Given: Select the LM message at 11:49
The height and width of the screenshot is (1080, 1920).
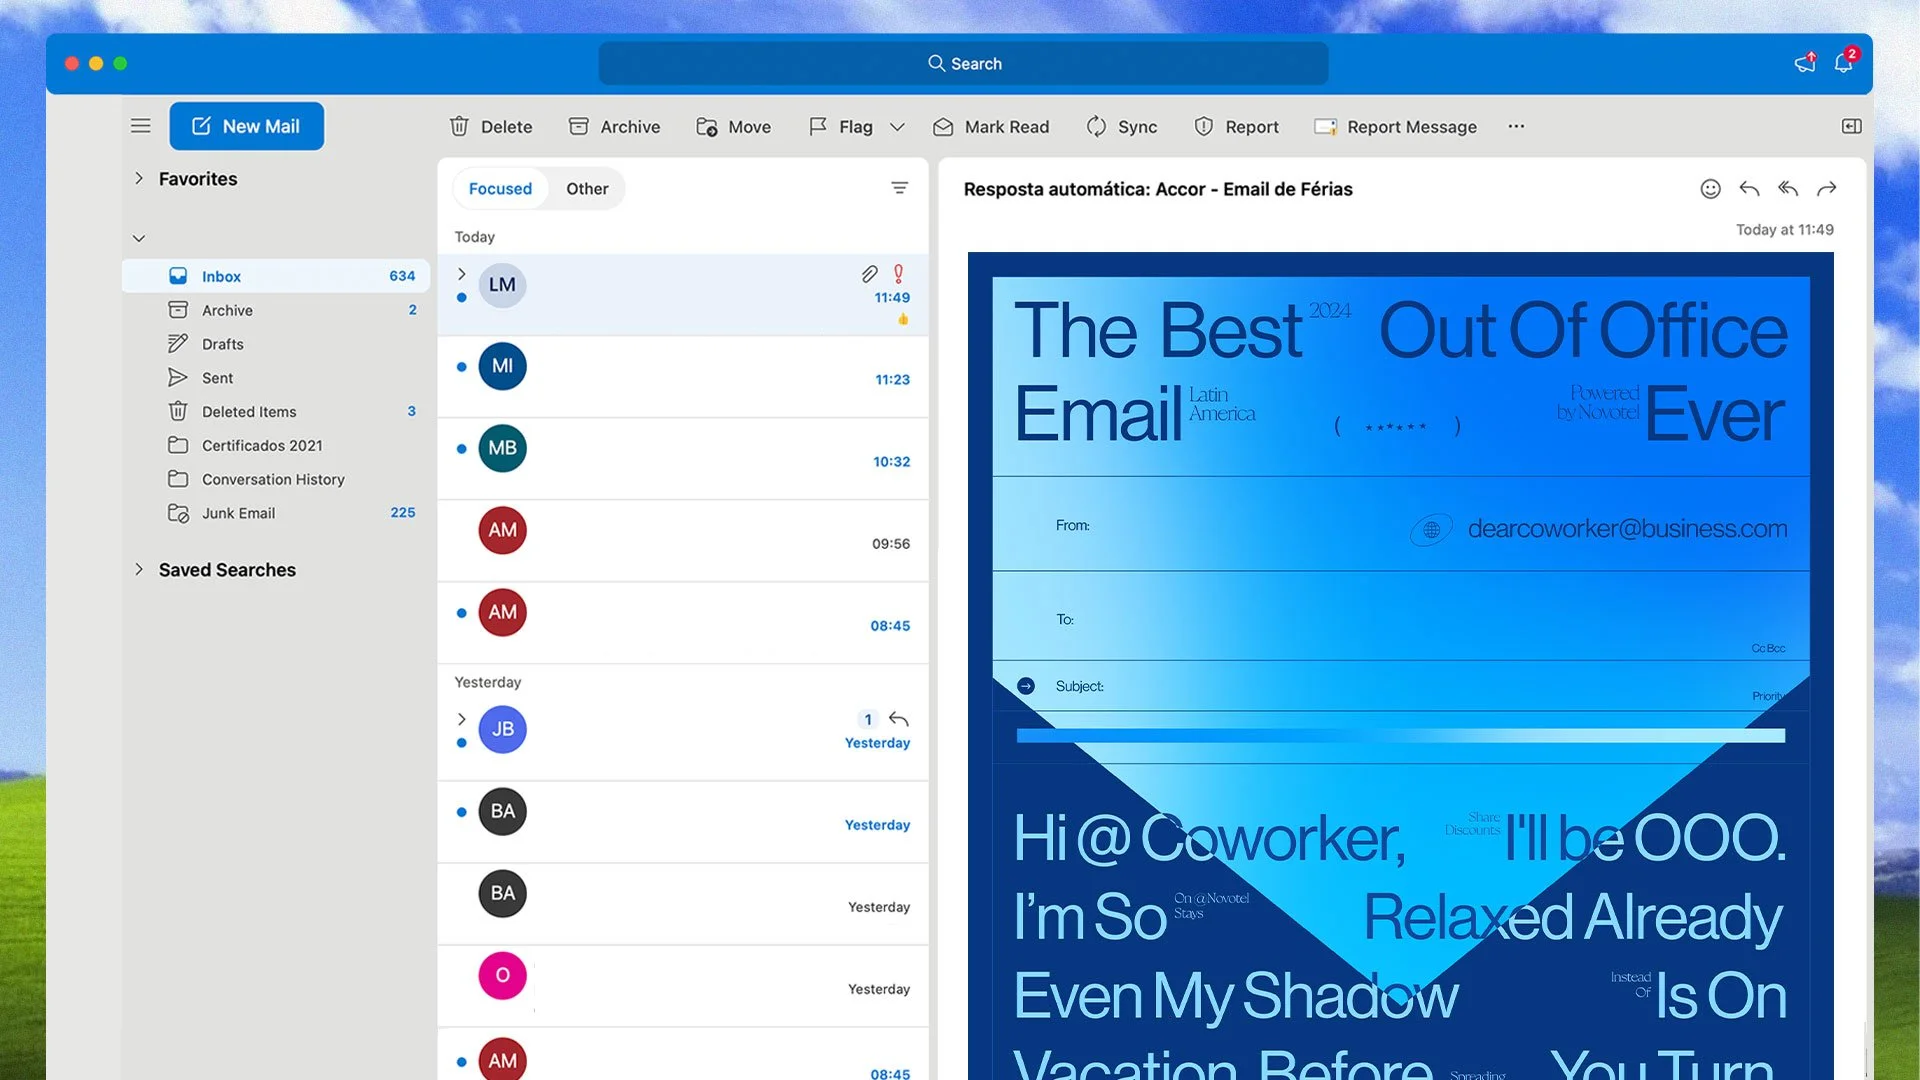Looking at the screenshot, I should [683, 294].
